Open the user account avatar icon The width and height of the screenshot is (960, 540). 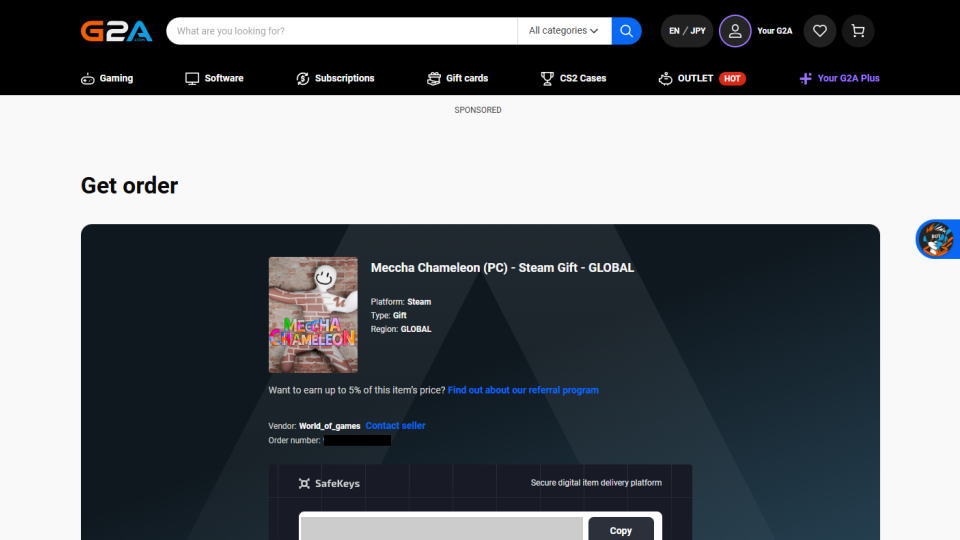pos(735,31)
